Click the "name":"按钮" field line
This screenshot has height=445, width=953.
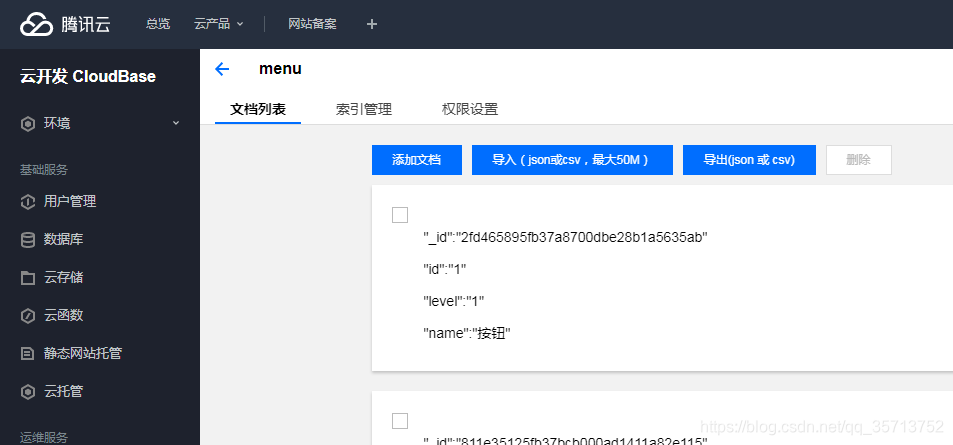[x=467, y=334]
